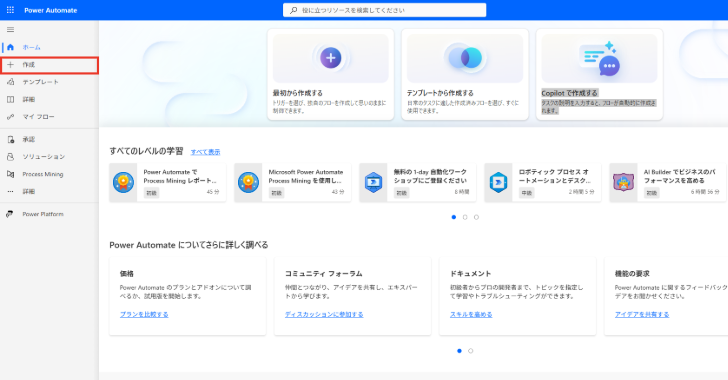Click the テンプレート icon in sidebar

10,82
